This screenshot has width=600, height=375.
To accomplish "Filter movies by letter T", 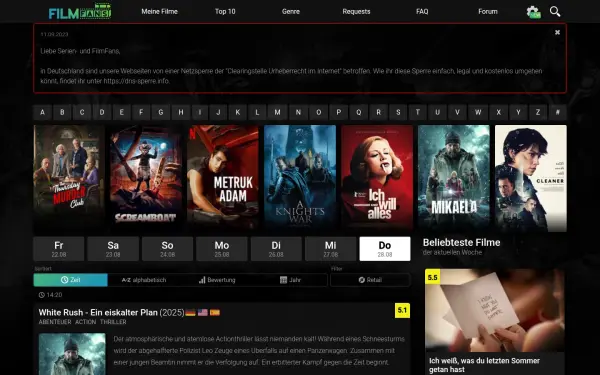I will (418, 112).
